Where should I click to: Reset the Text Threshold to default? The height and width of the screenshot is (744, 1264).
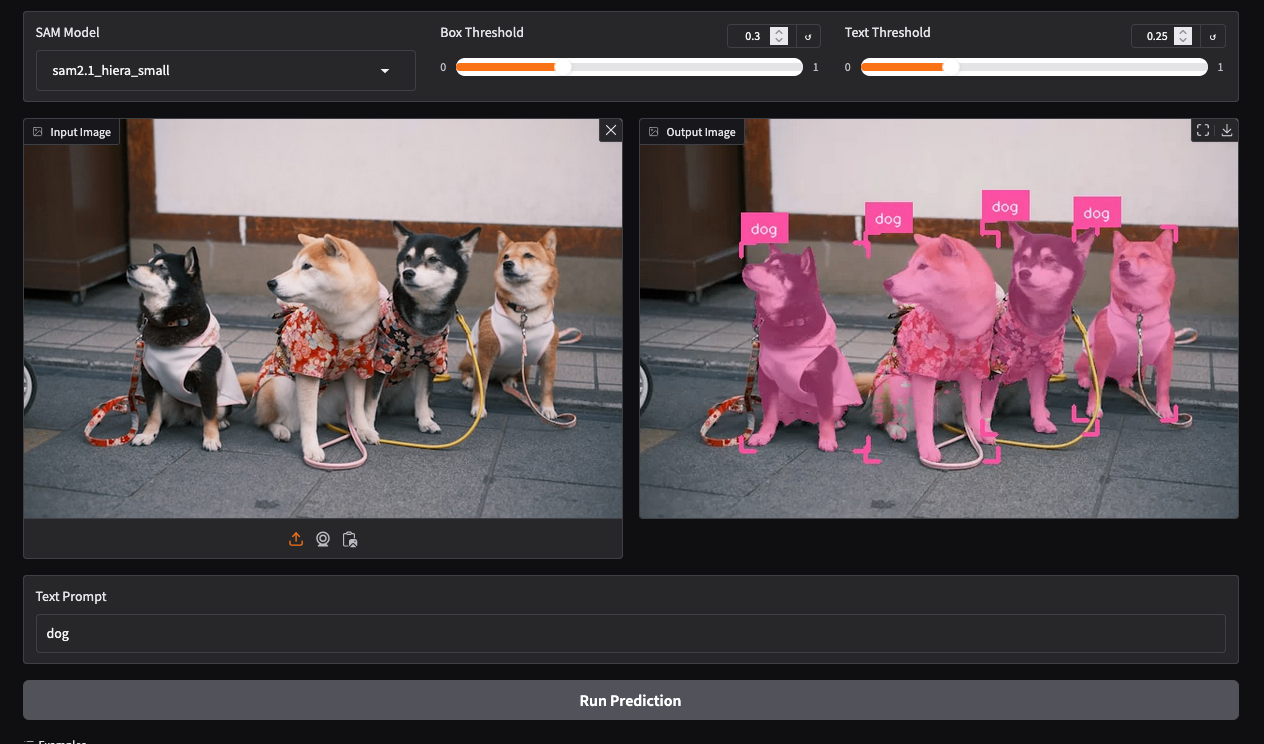tap(1212, 37)
